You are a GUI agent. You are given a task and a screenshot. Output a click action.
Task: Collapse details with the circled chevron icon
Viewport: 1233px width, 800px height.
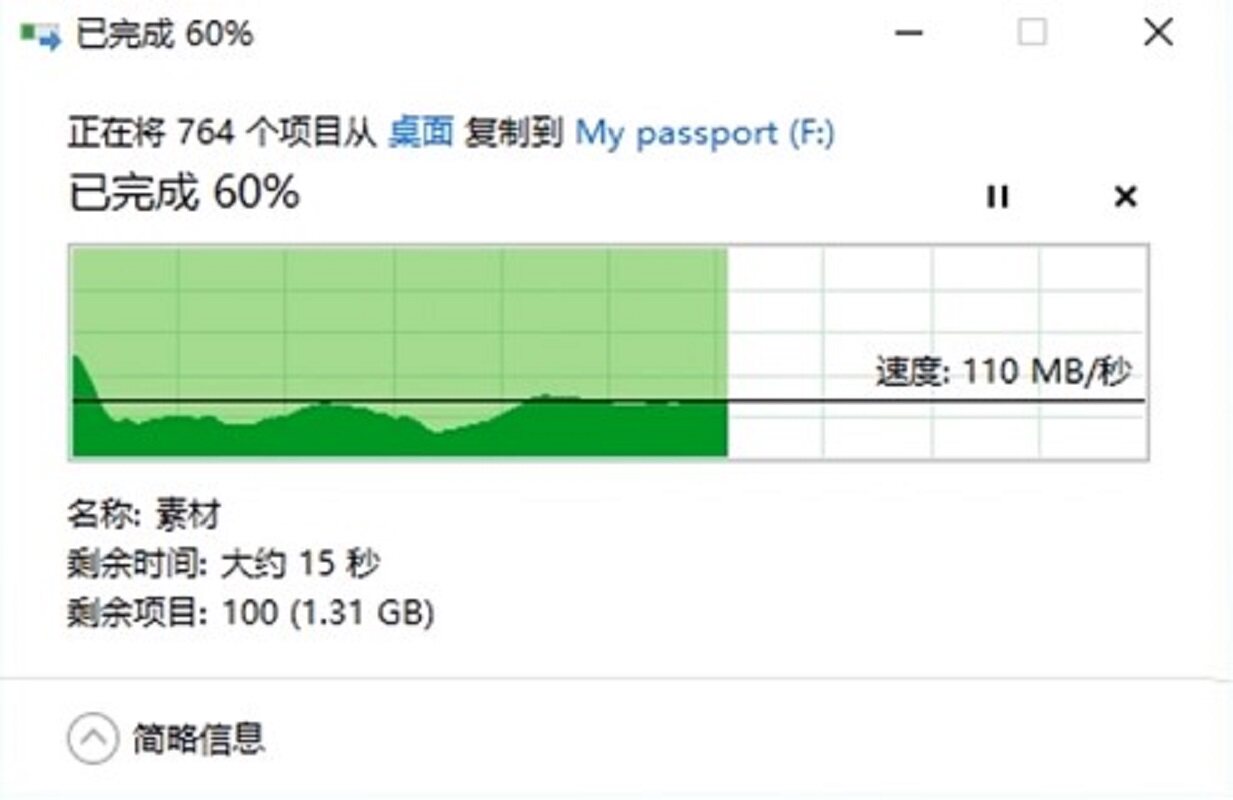point(92,739)
